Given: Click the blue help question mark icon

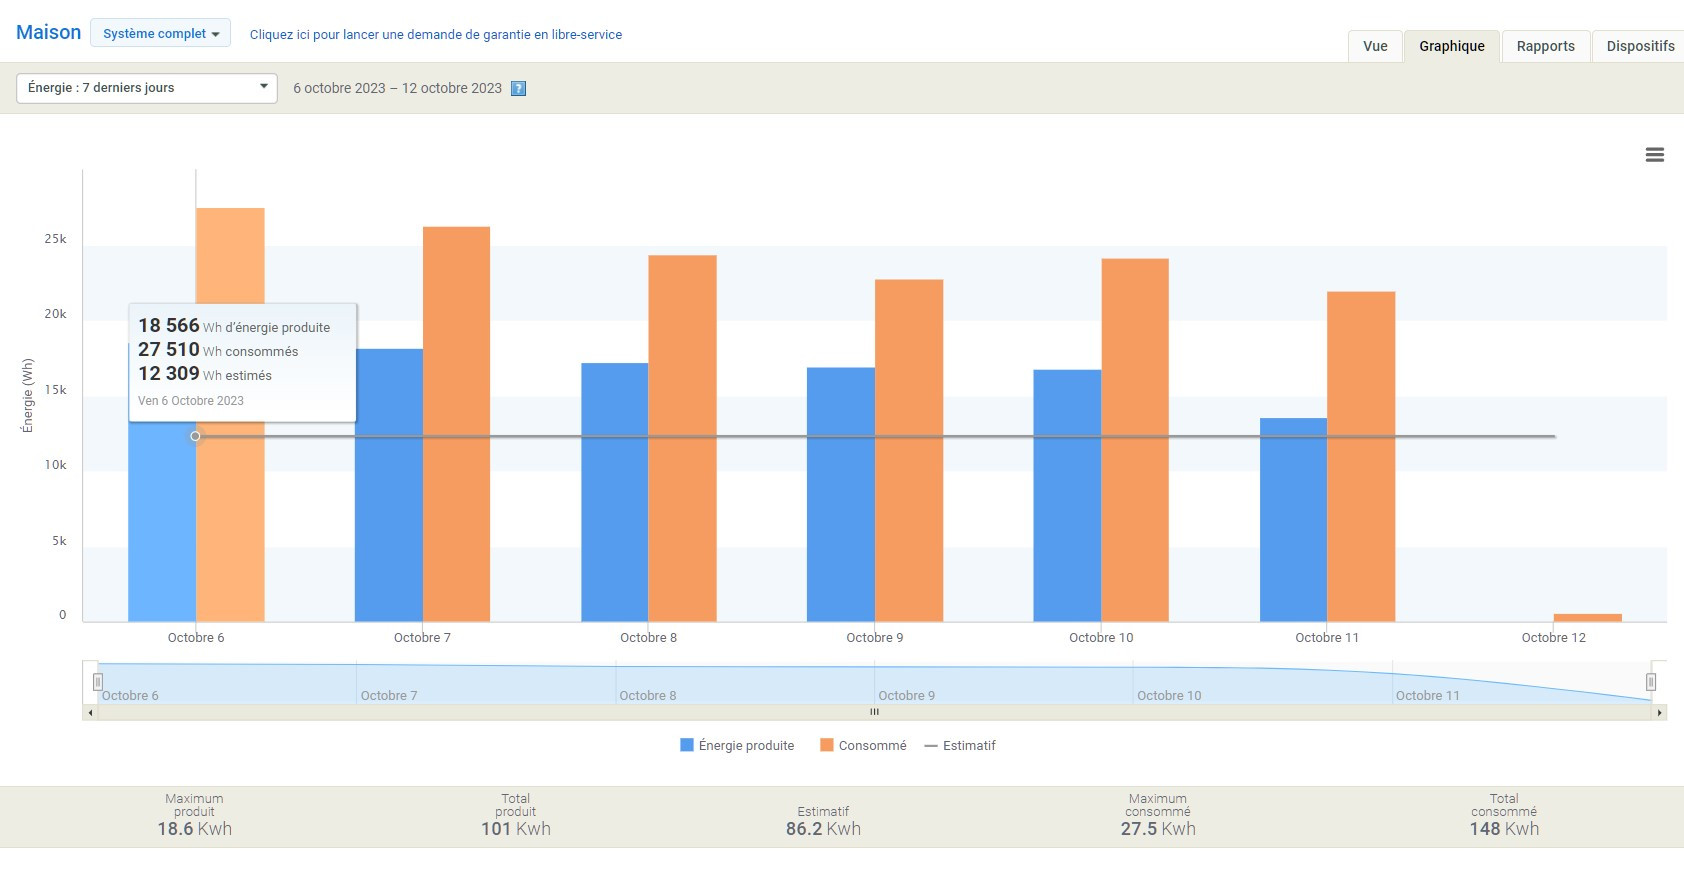Looking at the screenshot, I should 518,89.
